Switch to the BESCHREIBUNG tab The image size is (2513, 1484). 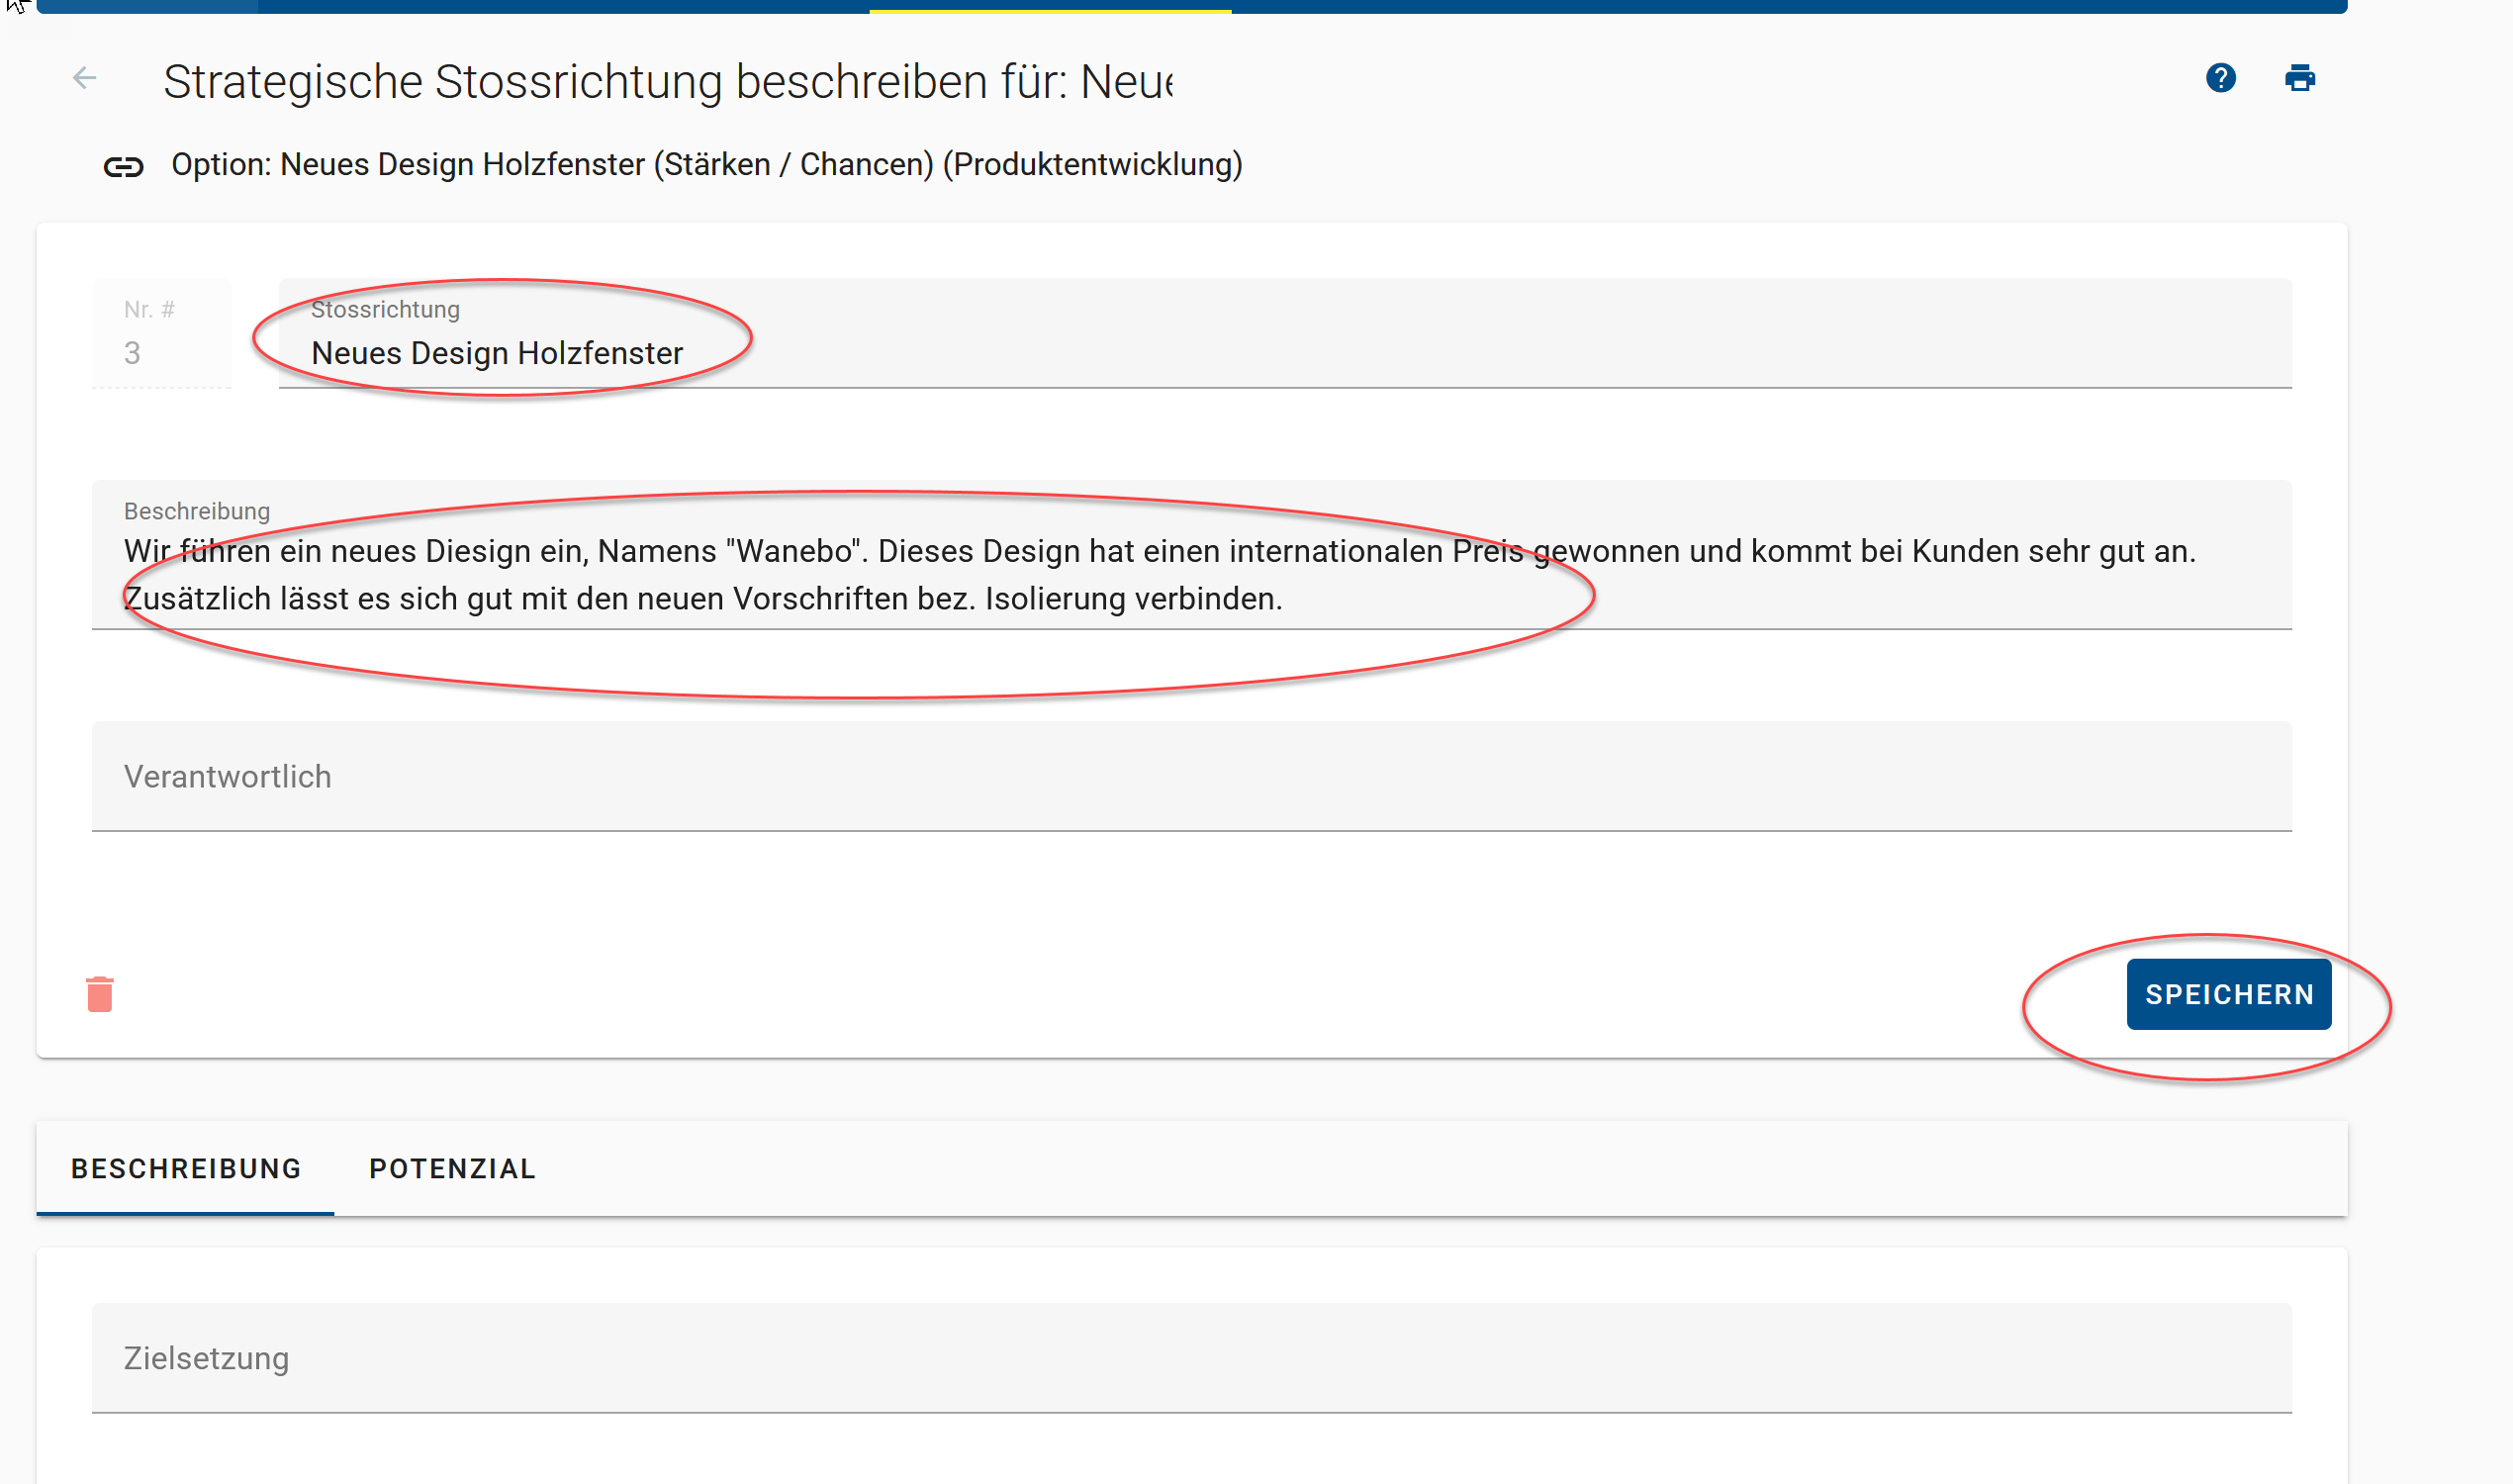[x=185, y=1168]
